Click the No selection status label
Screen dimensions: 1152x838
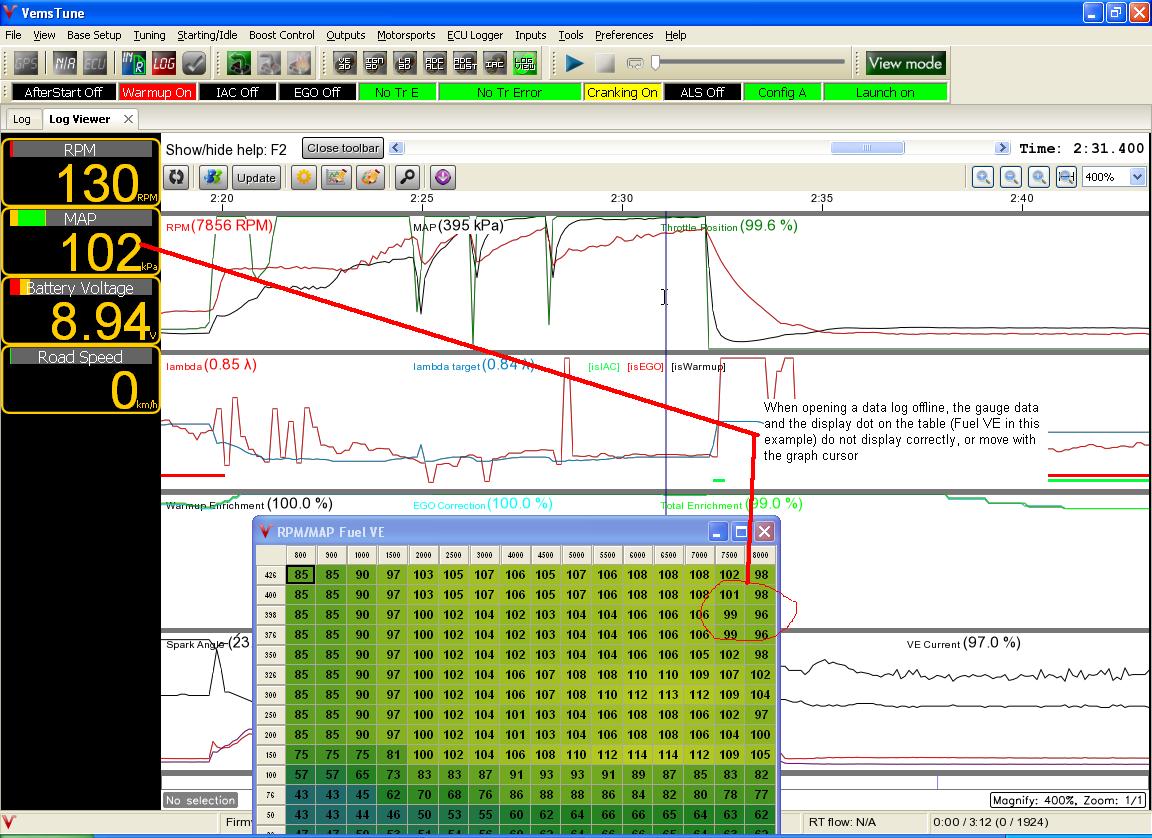[x=201, y=801]
